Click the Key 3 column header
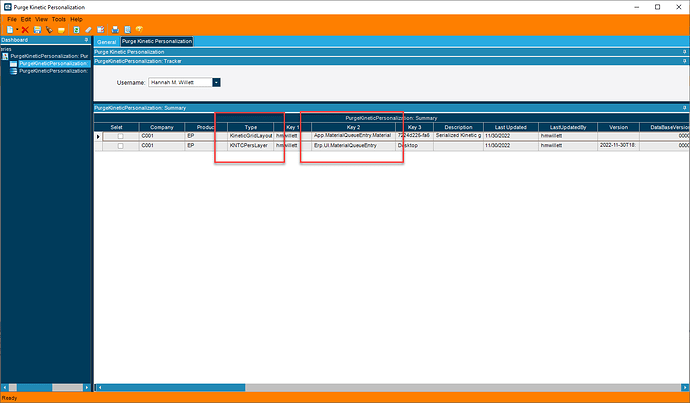 click(414, 127)
